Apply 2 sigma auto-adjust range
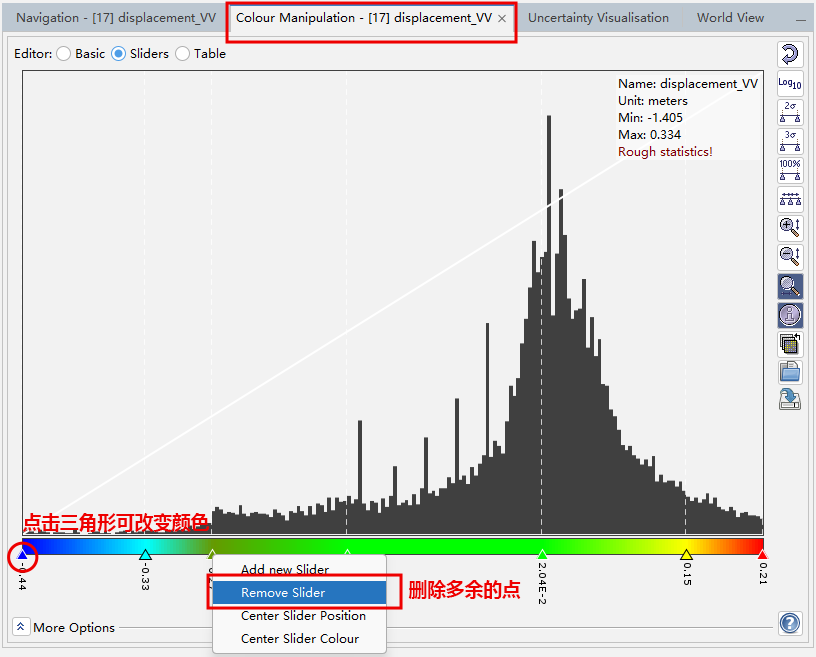Image resolution: width=816 pixels, height=657 pixels. point(789,112)
